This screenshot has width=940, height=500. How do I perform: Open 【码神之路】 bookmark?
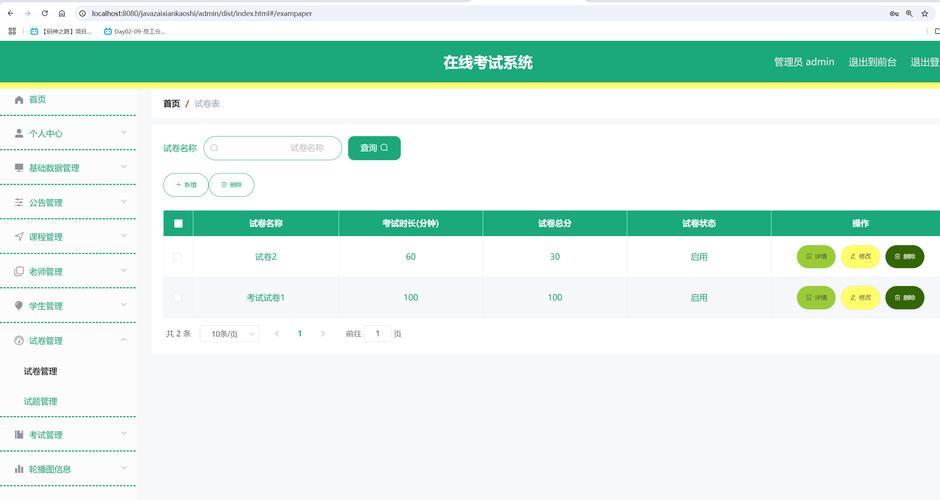(x=61, y=31)
